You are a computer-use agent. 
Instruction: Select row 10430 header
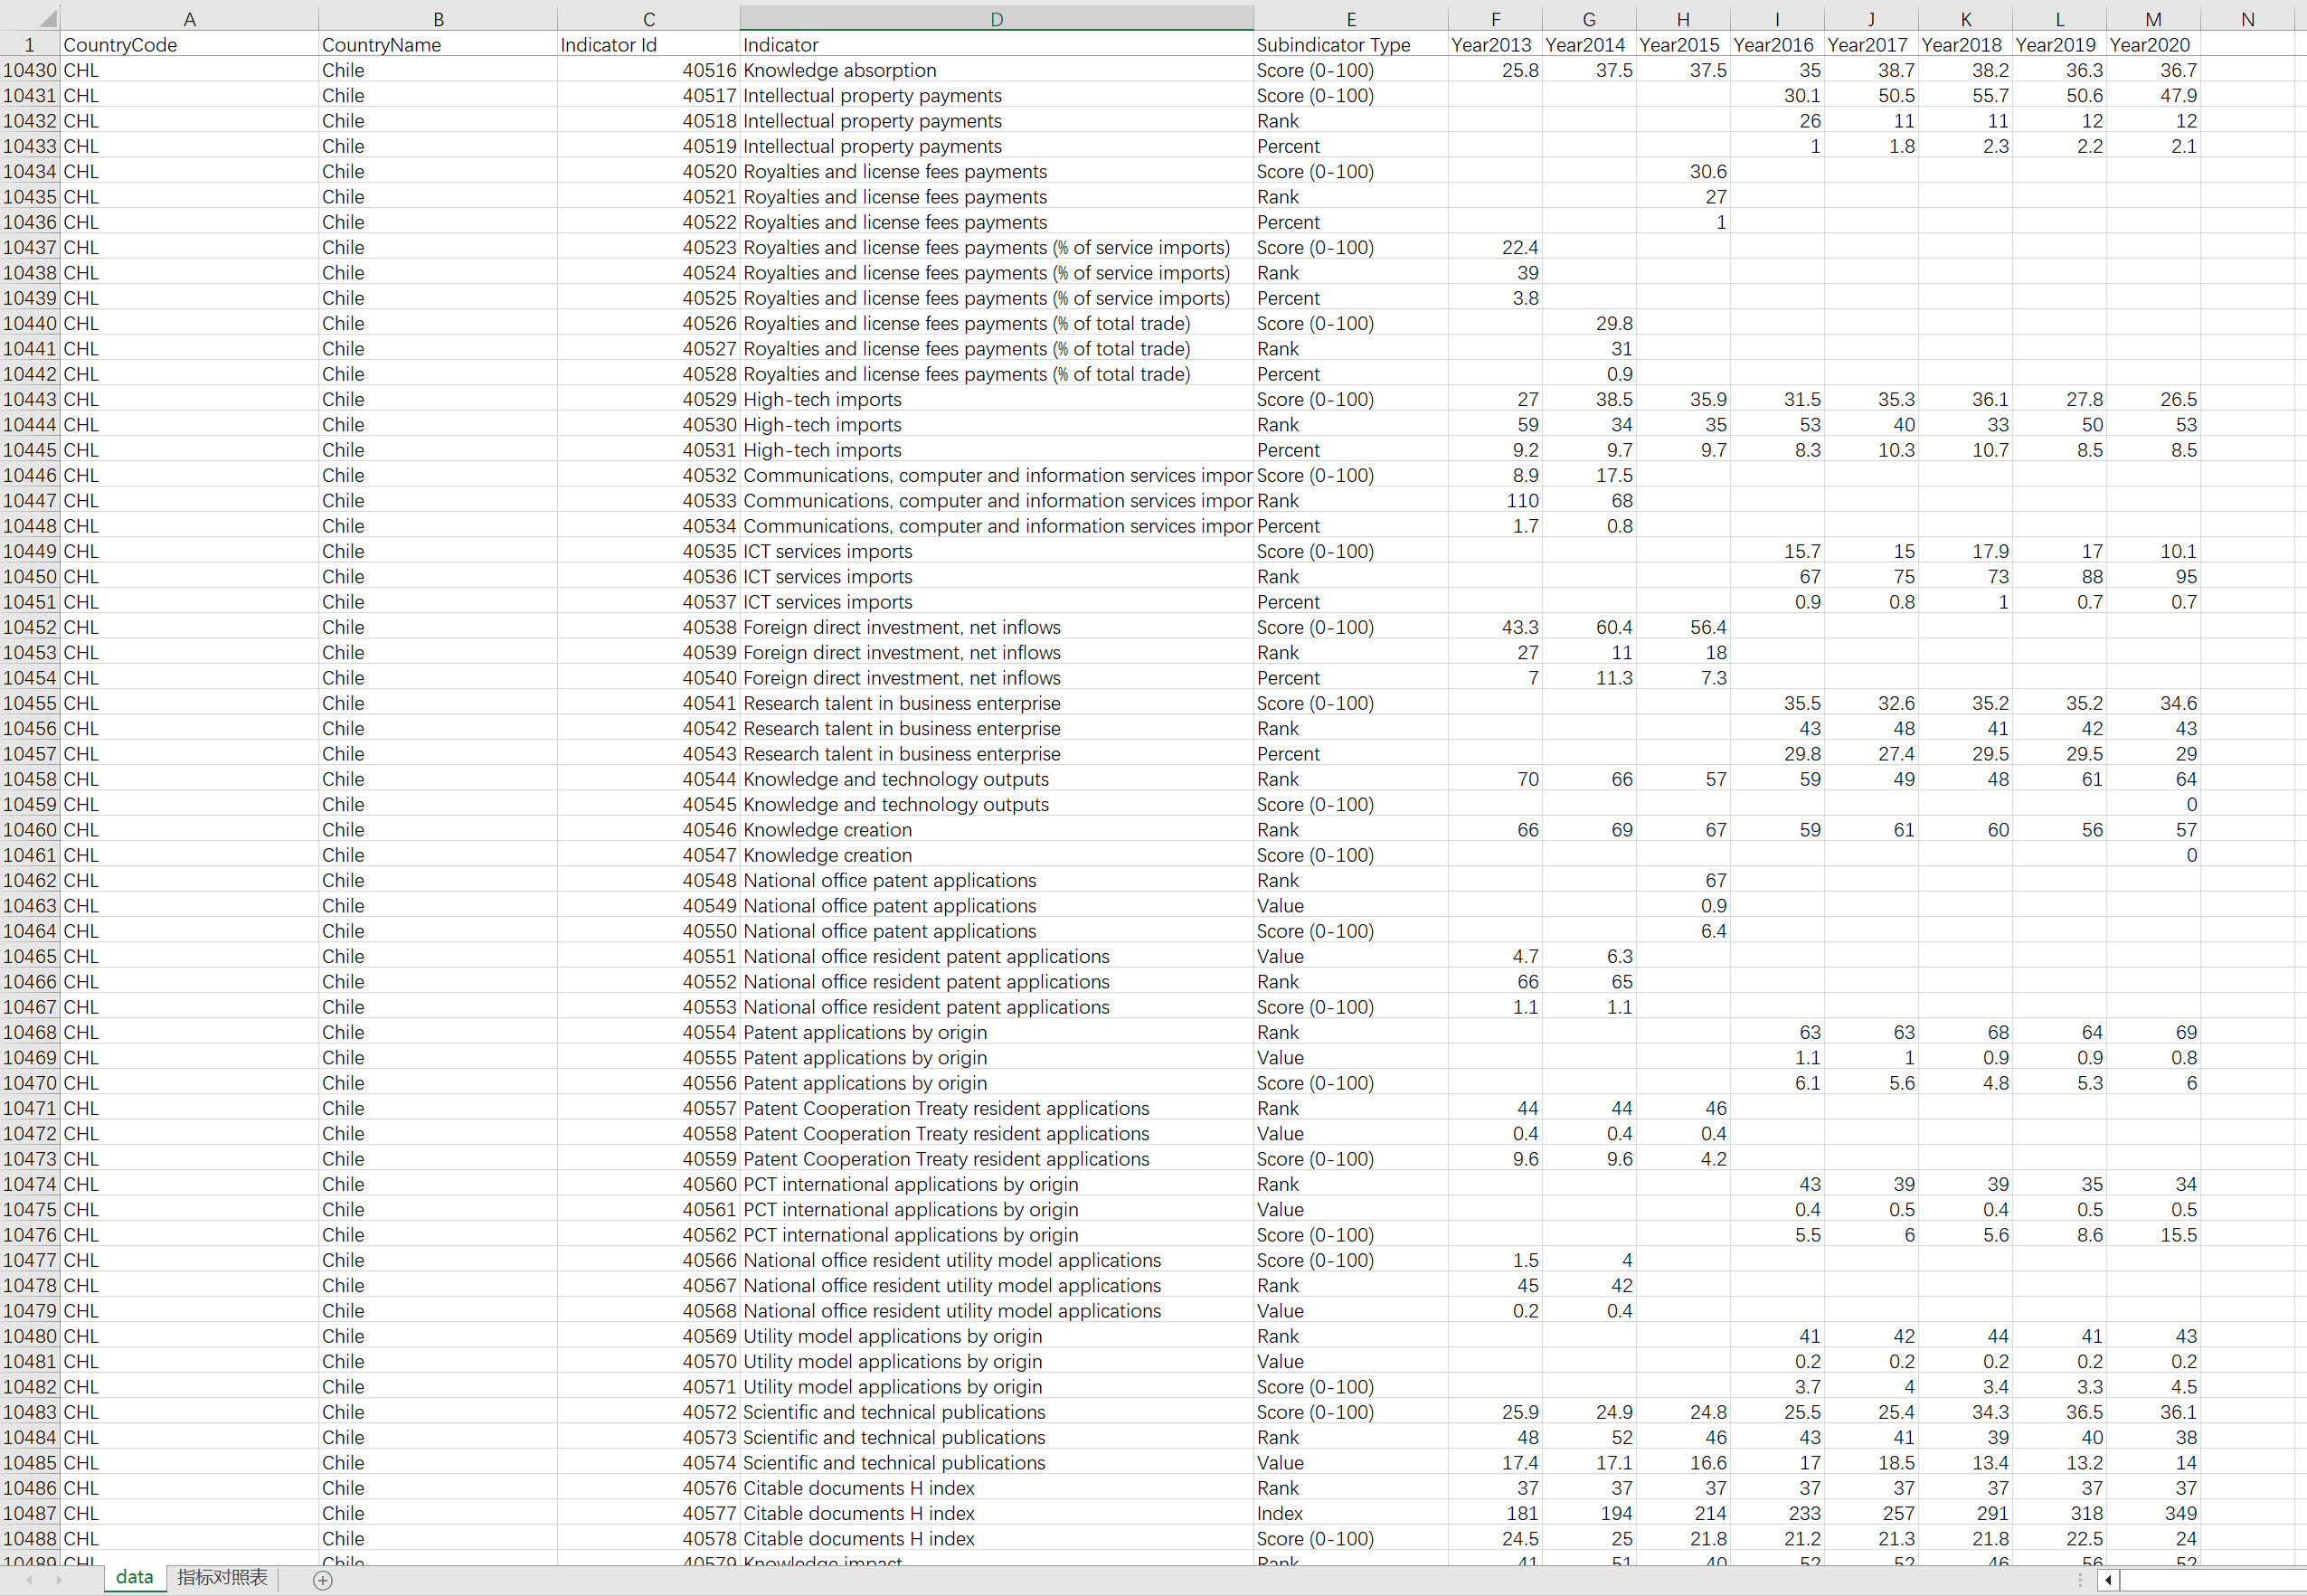(x=29, y=70)
